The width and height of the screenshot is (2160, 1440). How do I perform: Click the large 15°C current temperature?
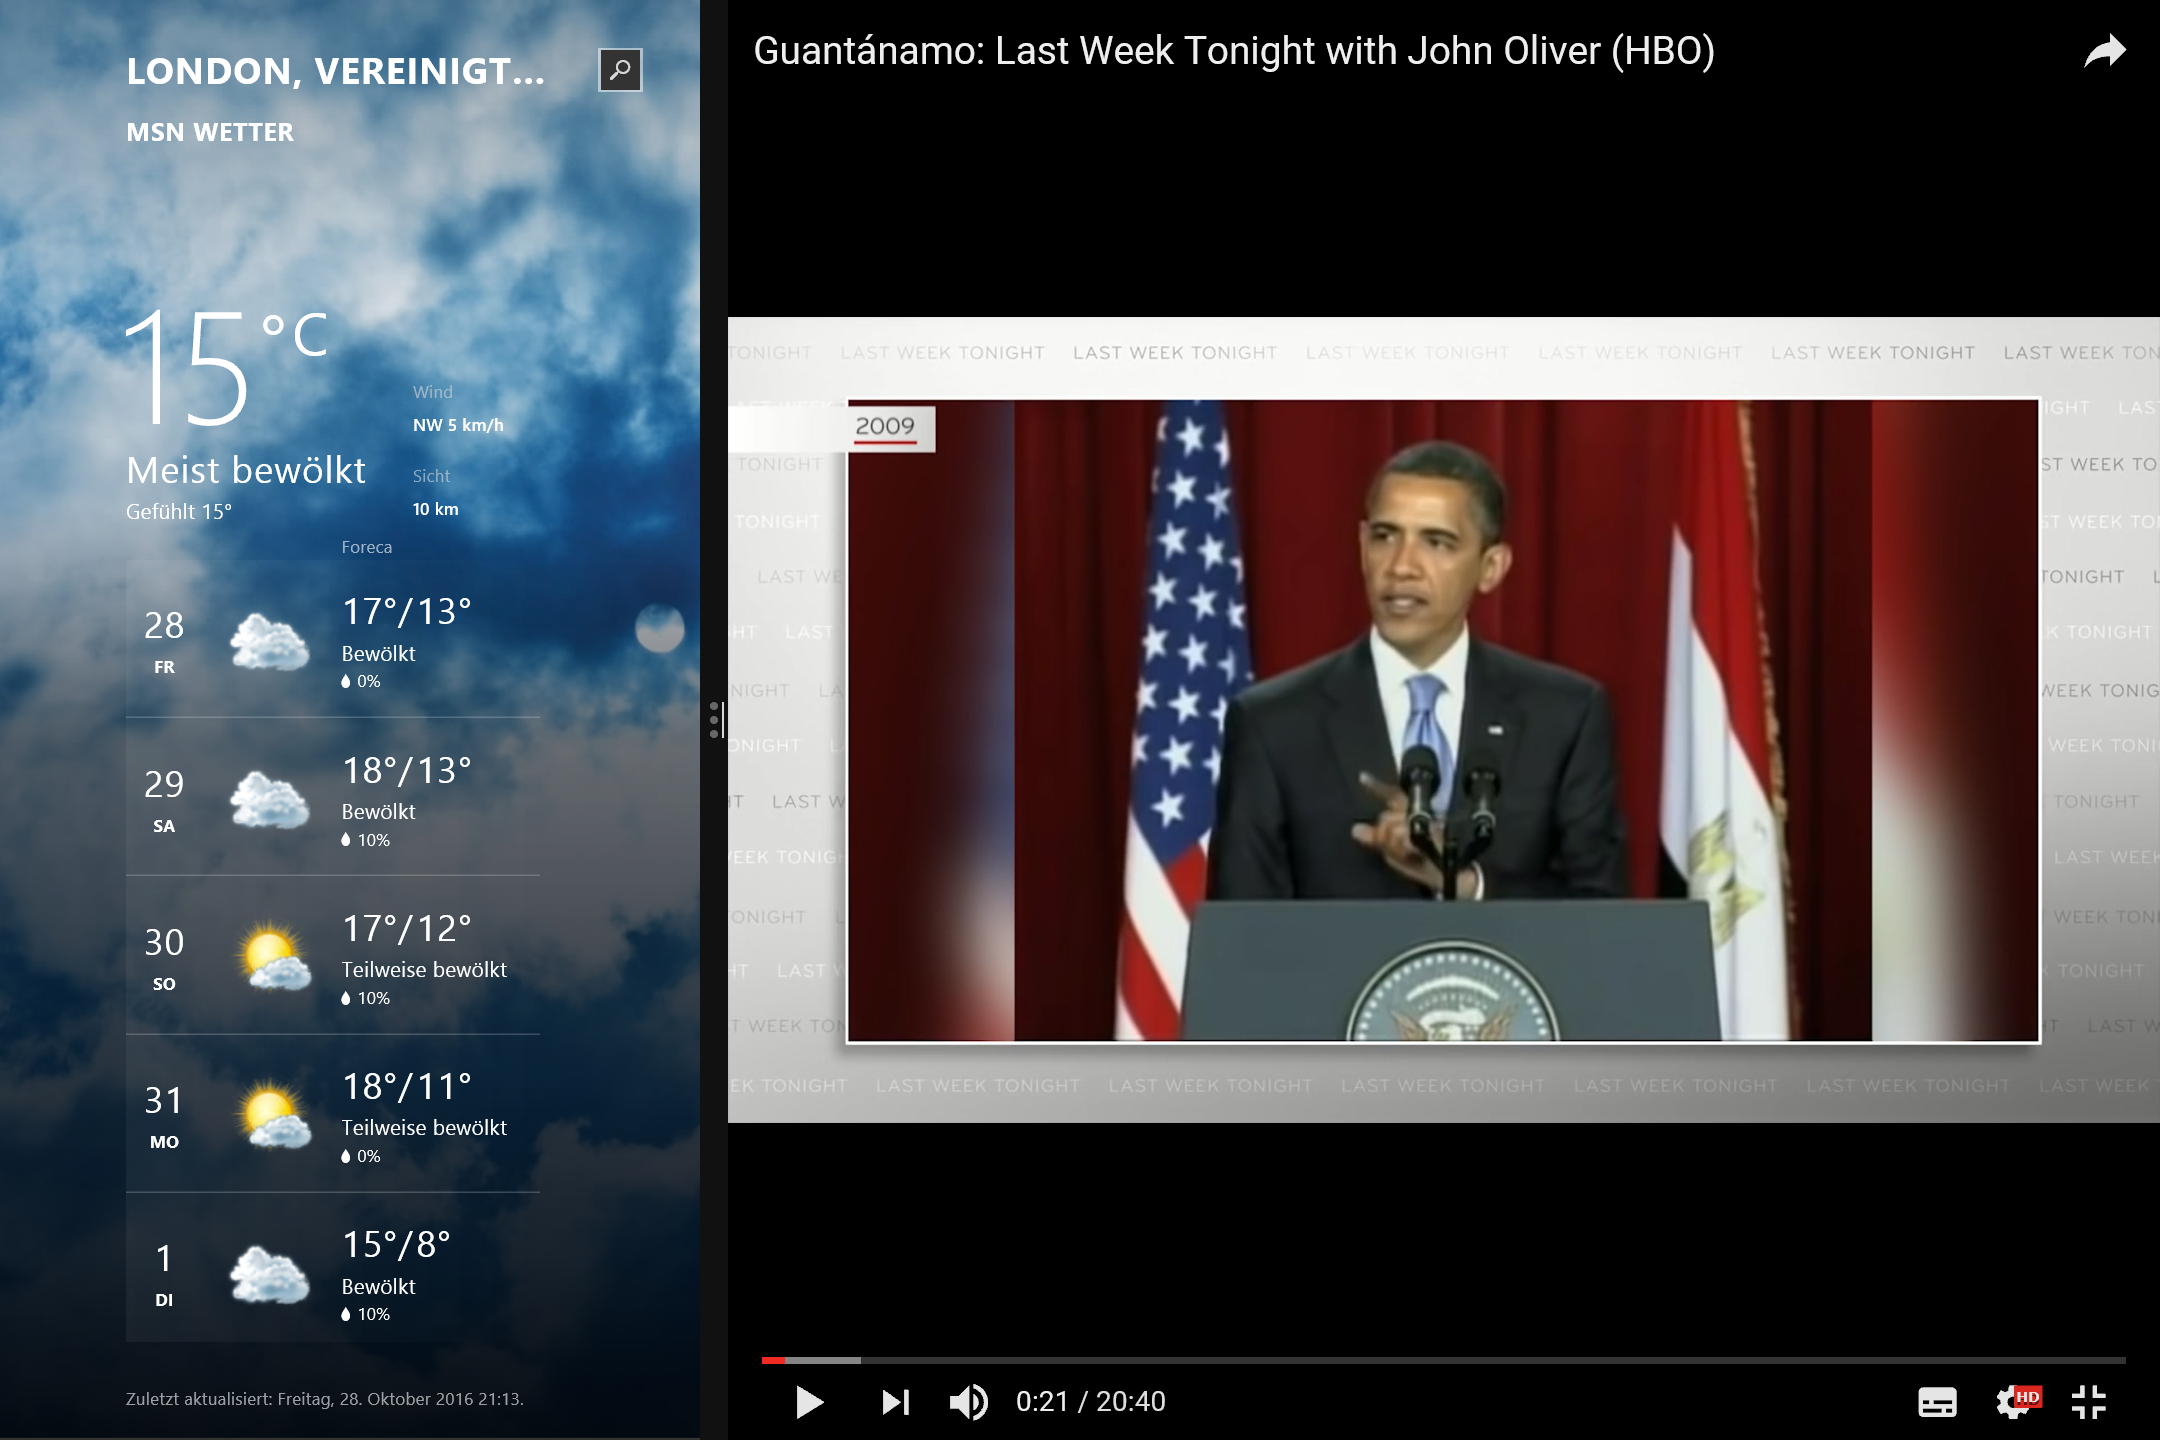(225, 368)
